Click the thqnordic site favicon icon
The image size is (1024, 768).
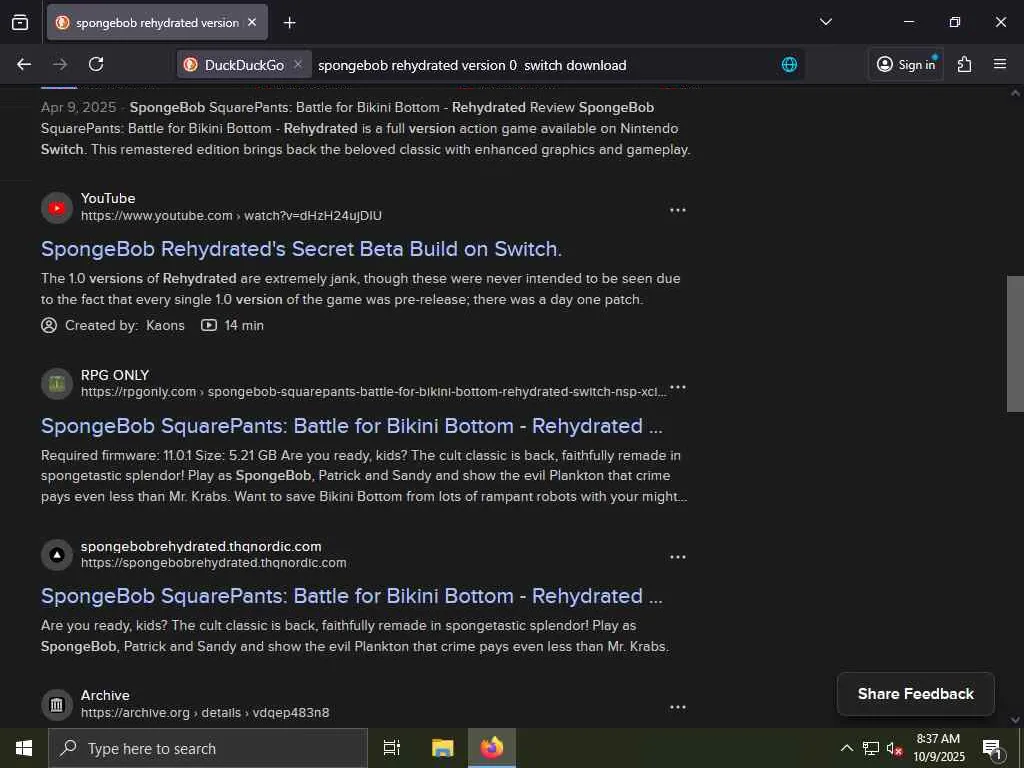tap(57, 554)
